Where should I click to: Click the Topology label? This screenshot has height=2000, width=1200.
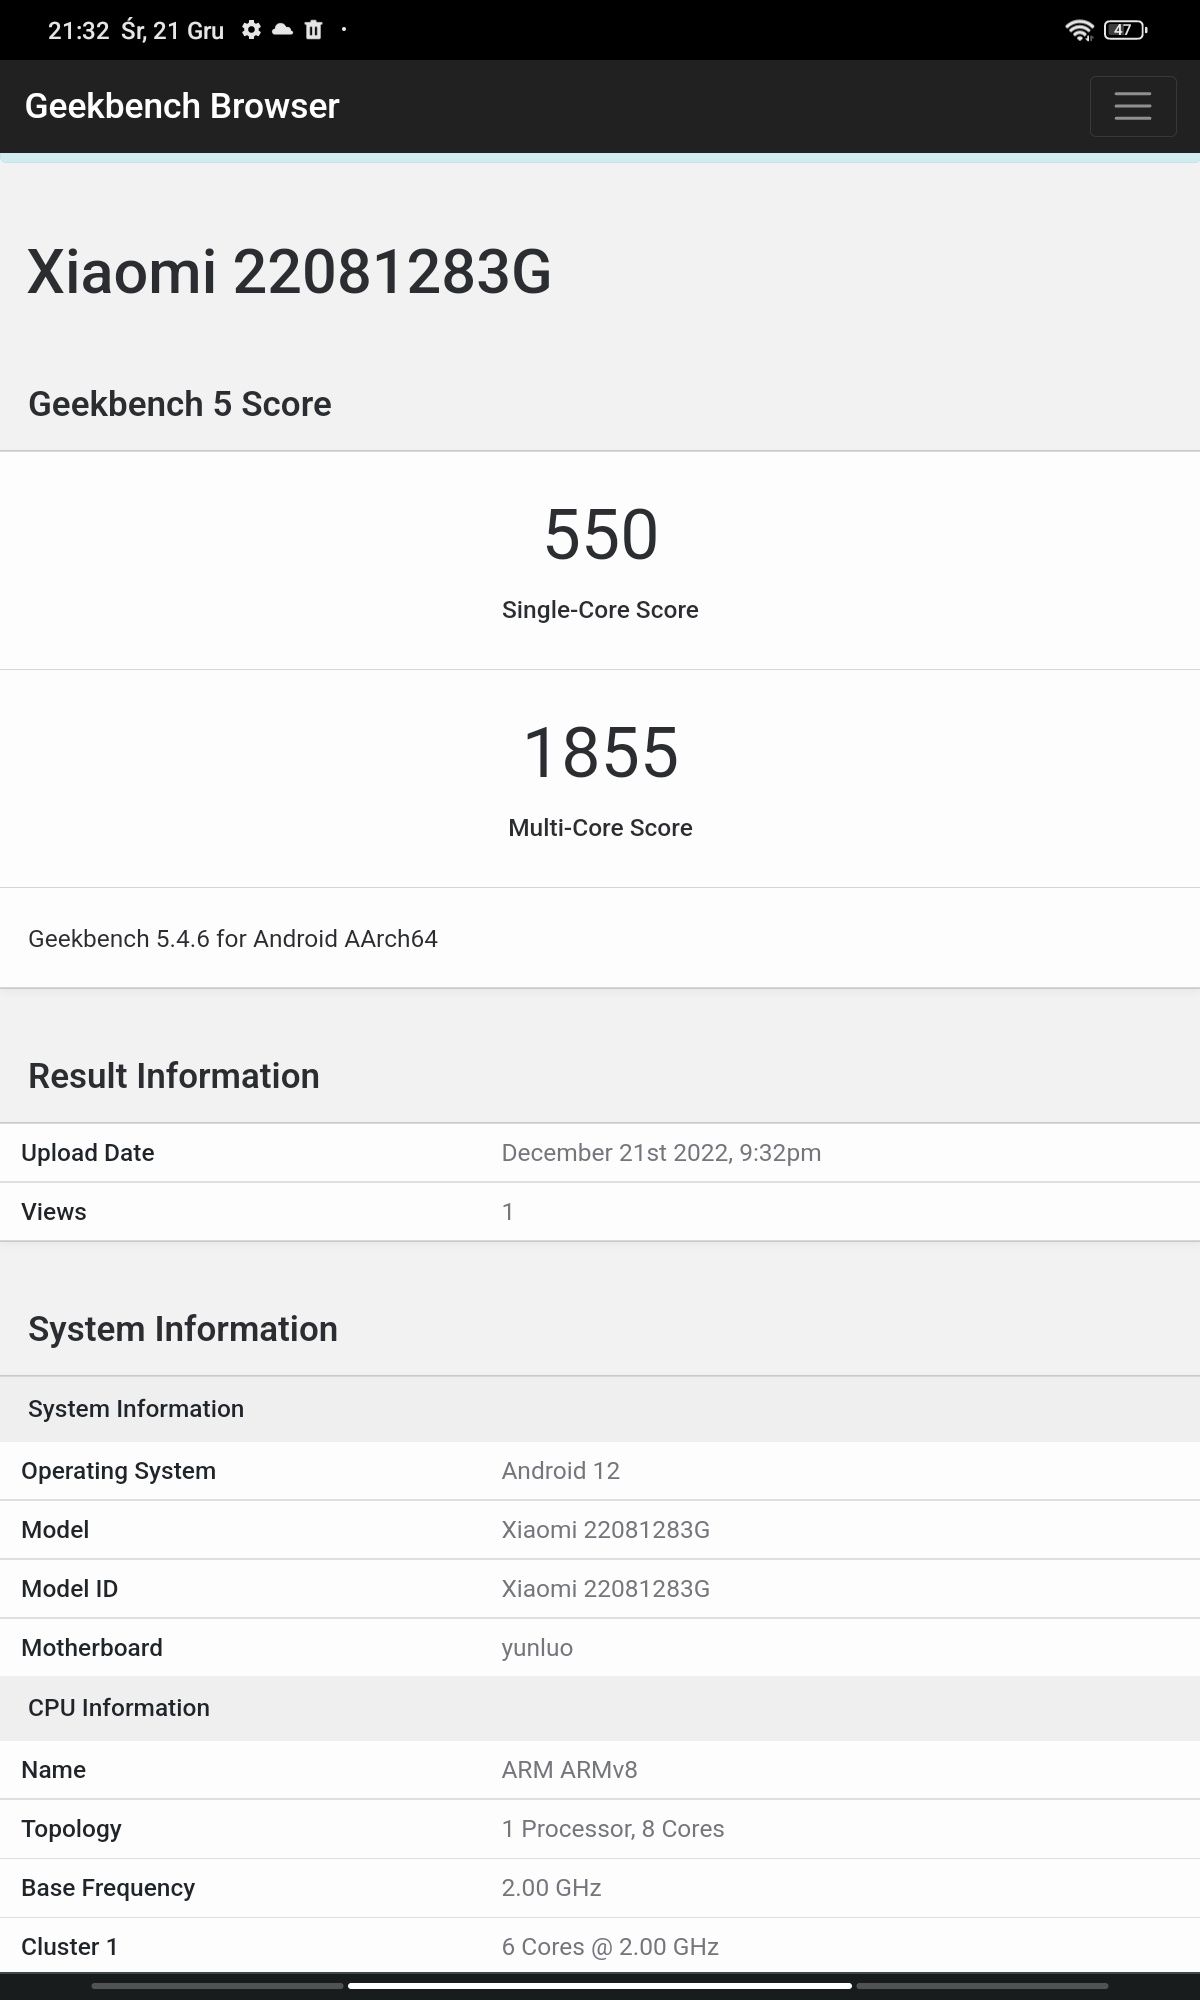(x=72, y=1829)
